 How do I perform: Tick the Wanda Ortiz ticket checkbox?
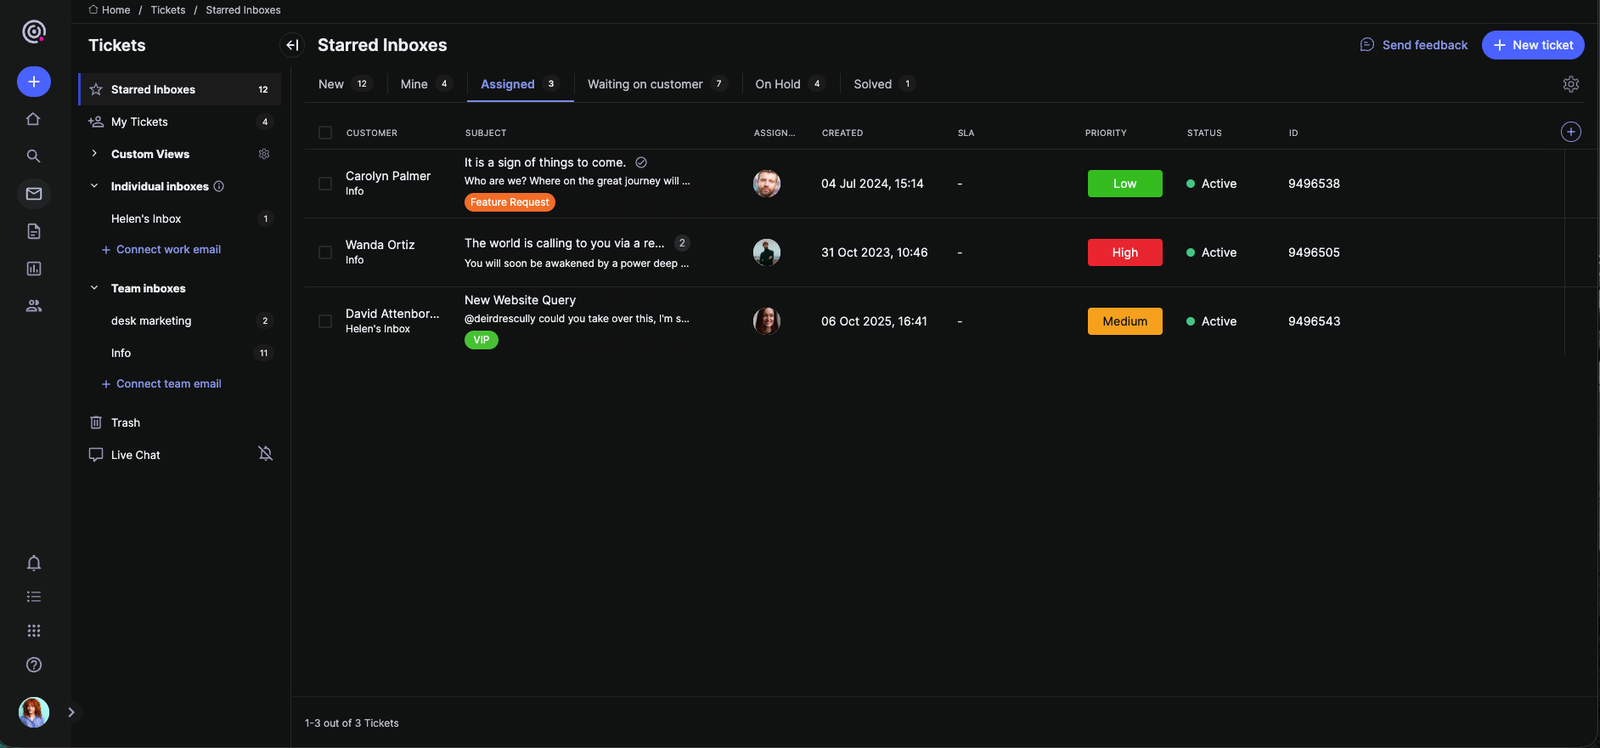pos(325,253)
